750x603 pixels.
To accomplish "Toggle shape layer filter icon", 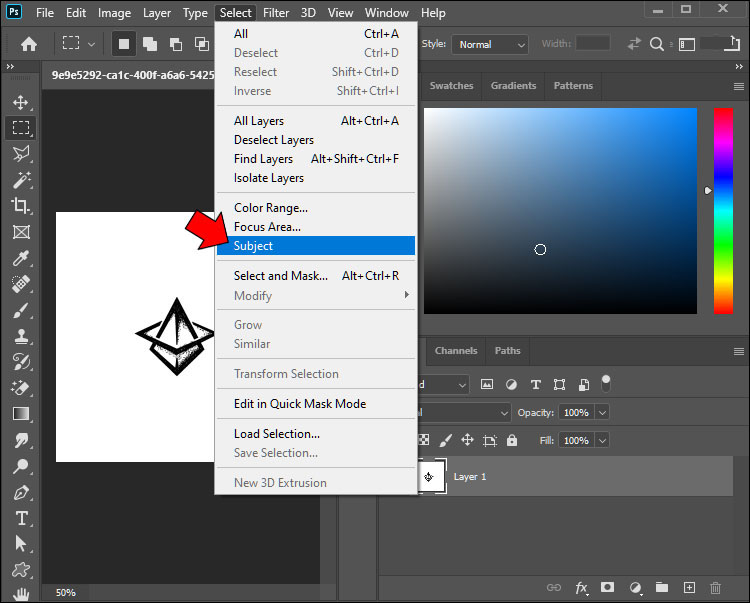I will (559, 384).
